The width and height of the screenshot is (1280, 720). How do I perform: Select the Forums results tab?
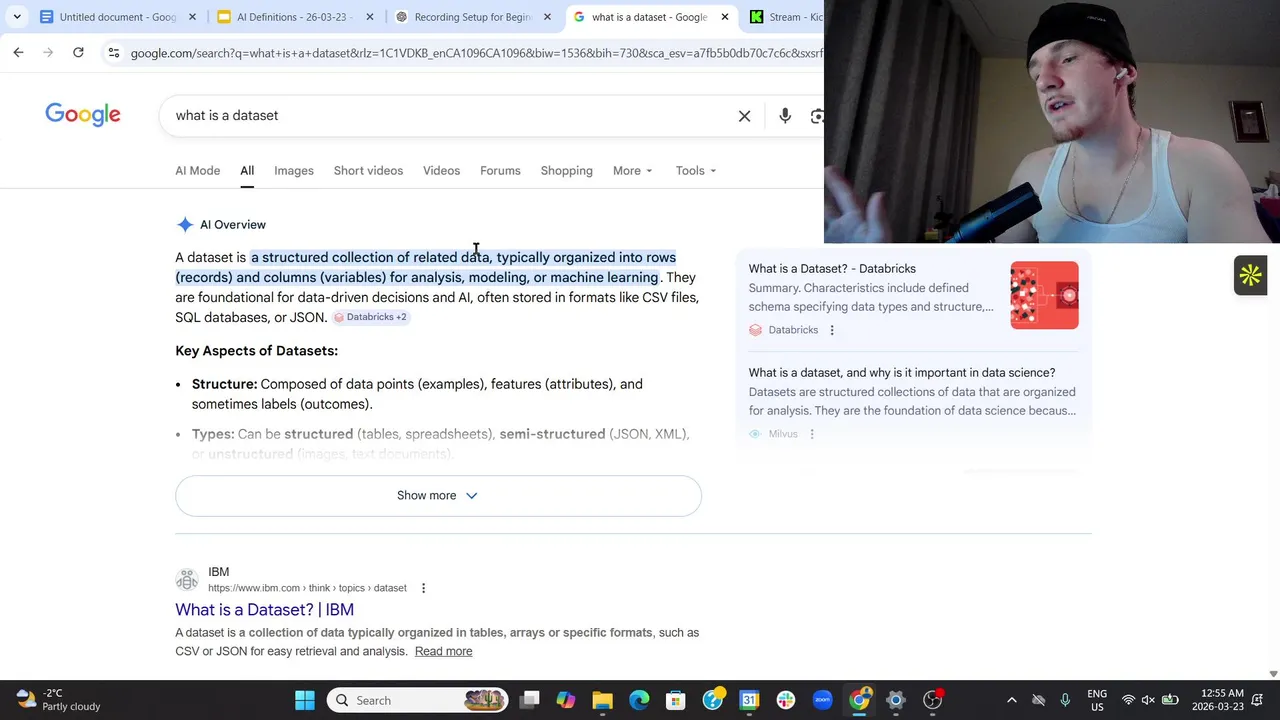click(500, 170)
